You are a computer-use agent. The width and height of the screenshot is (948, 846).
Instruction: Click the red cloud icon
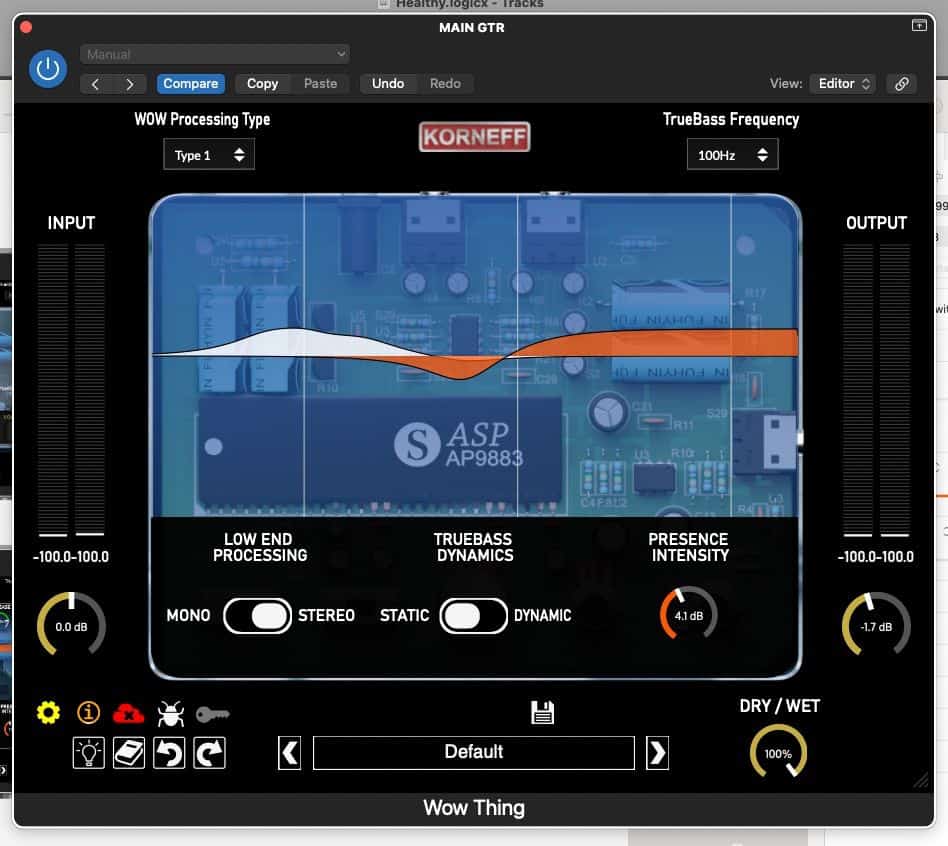pos(128,714)
